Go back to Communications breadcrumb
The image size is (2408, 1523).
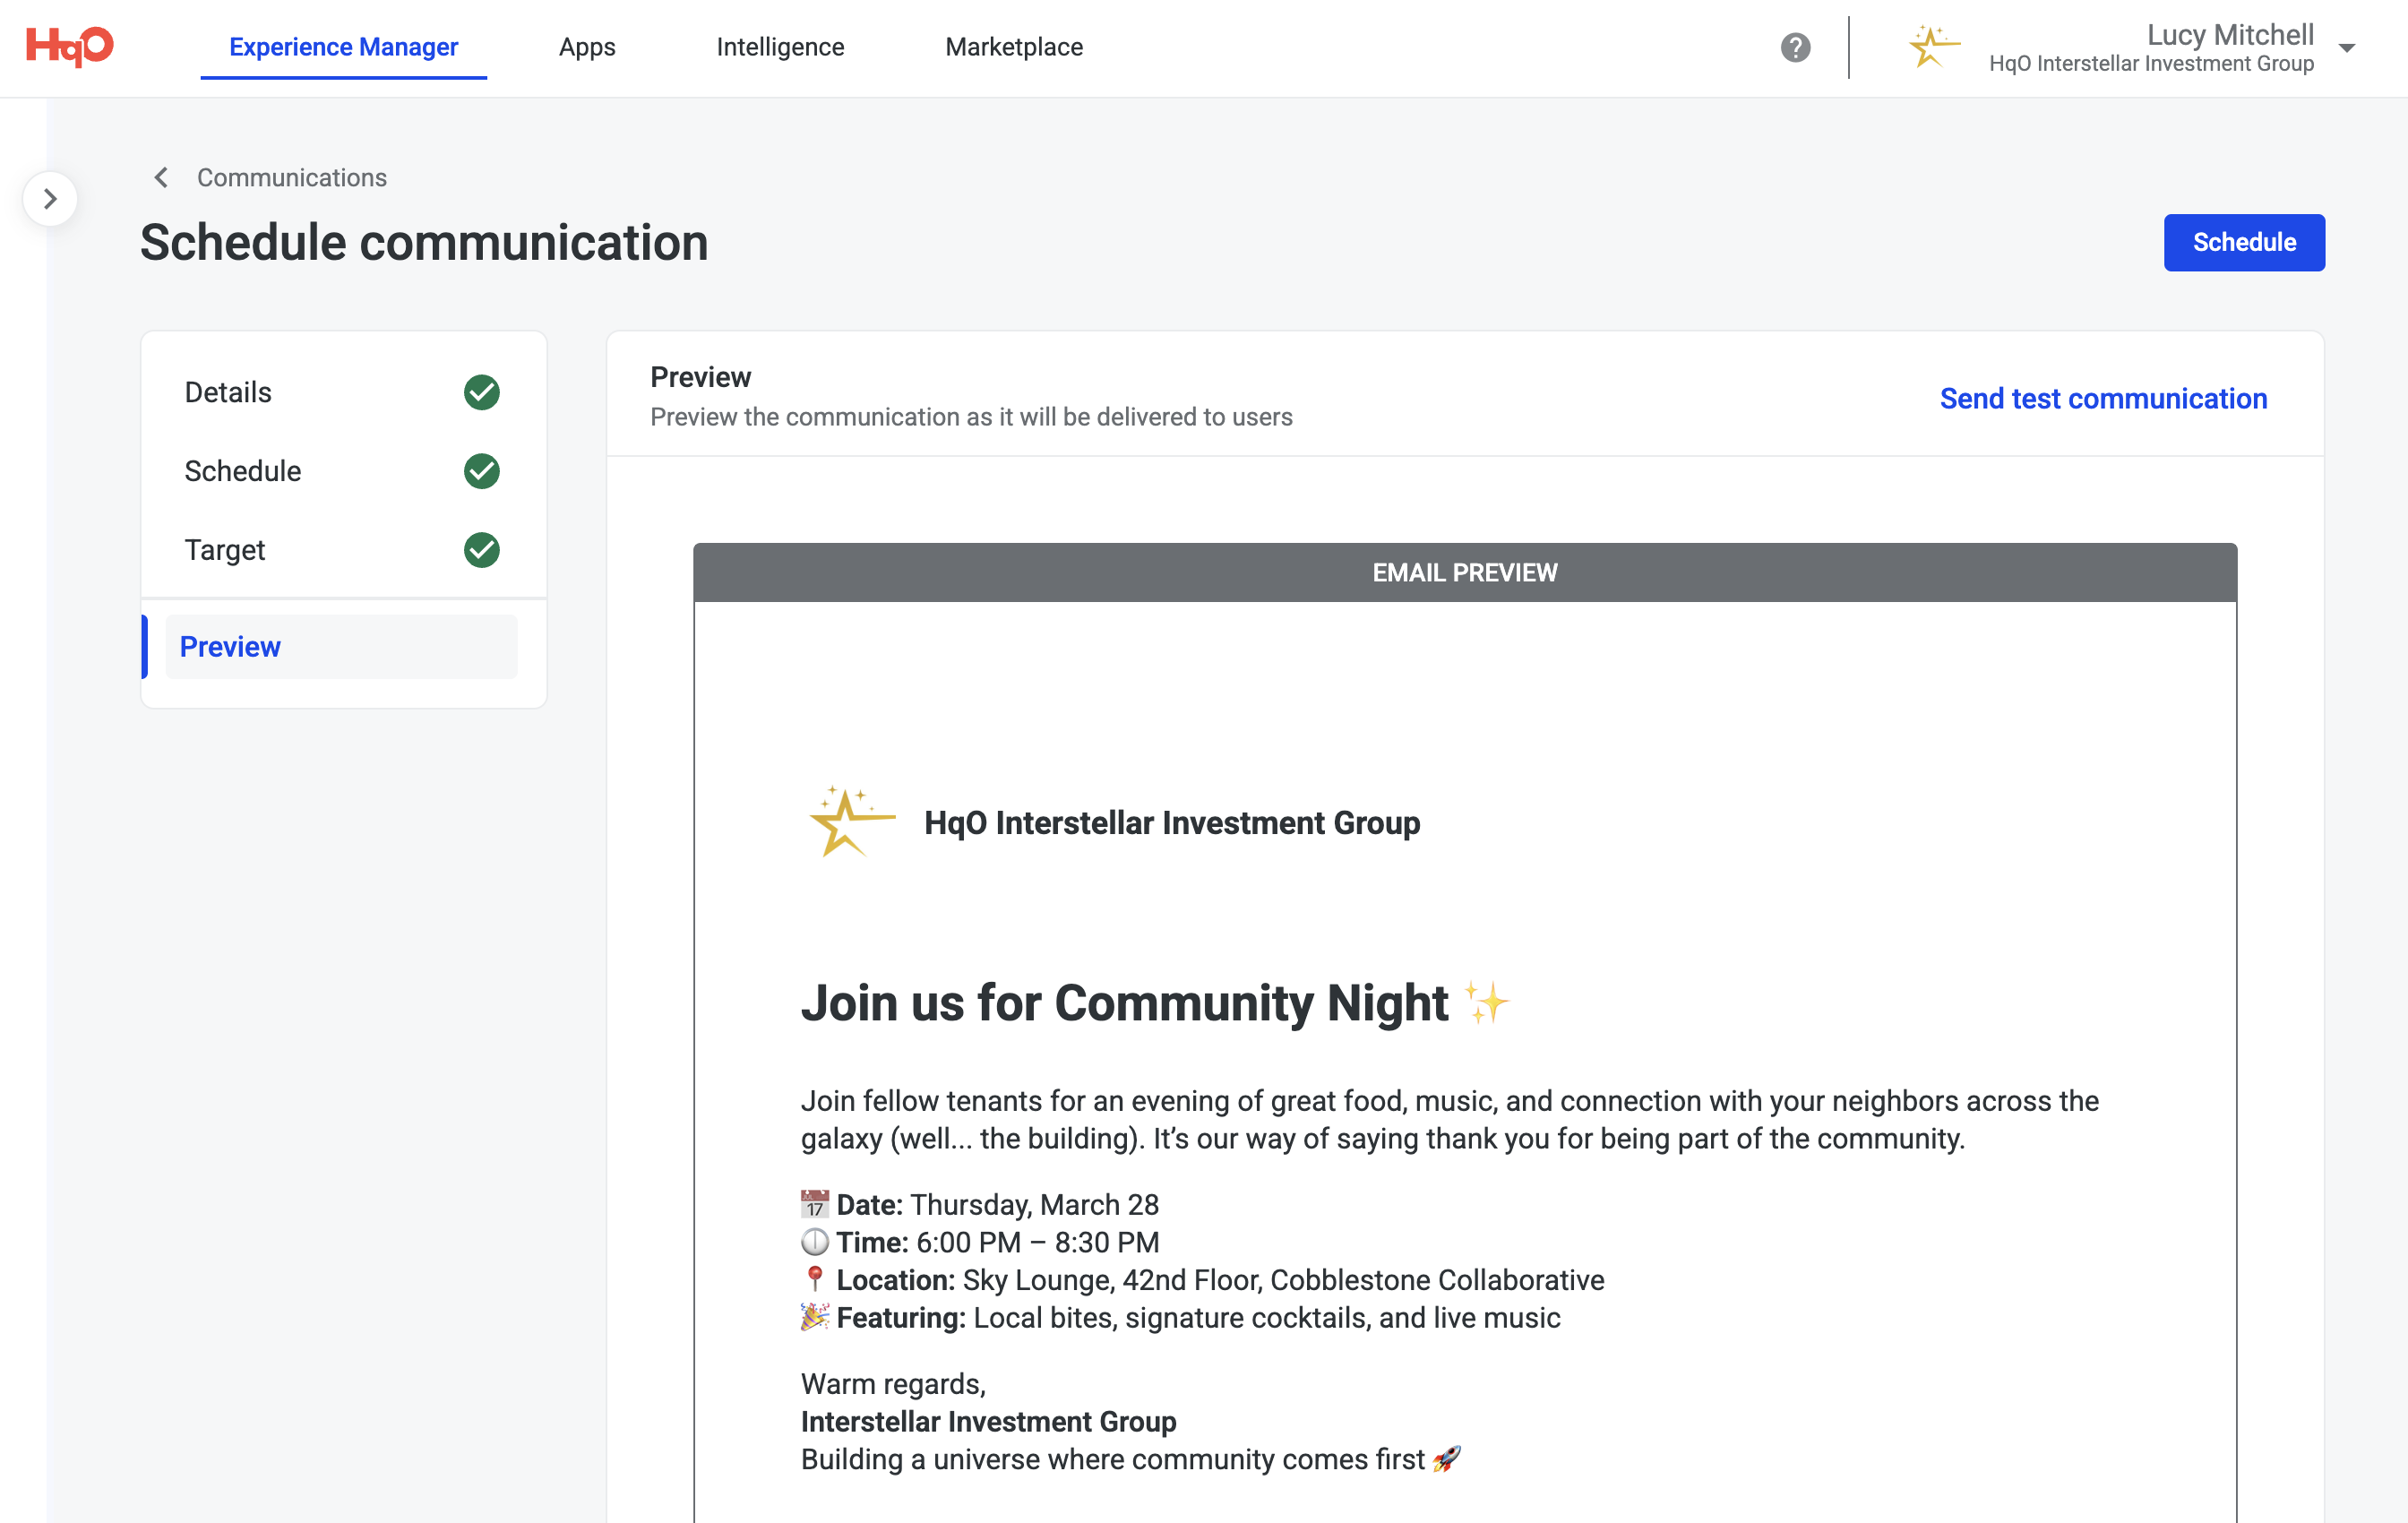[291, 178]
